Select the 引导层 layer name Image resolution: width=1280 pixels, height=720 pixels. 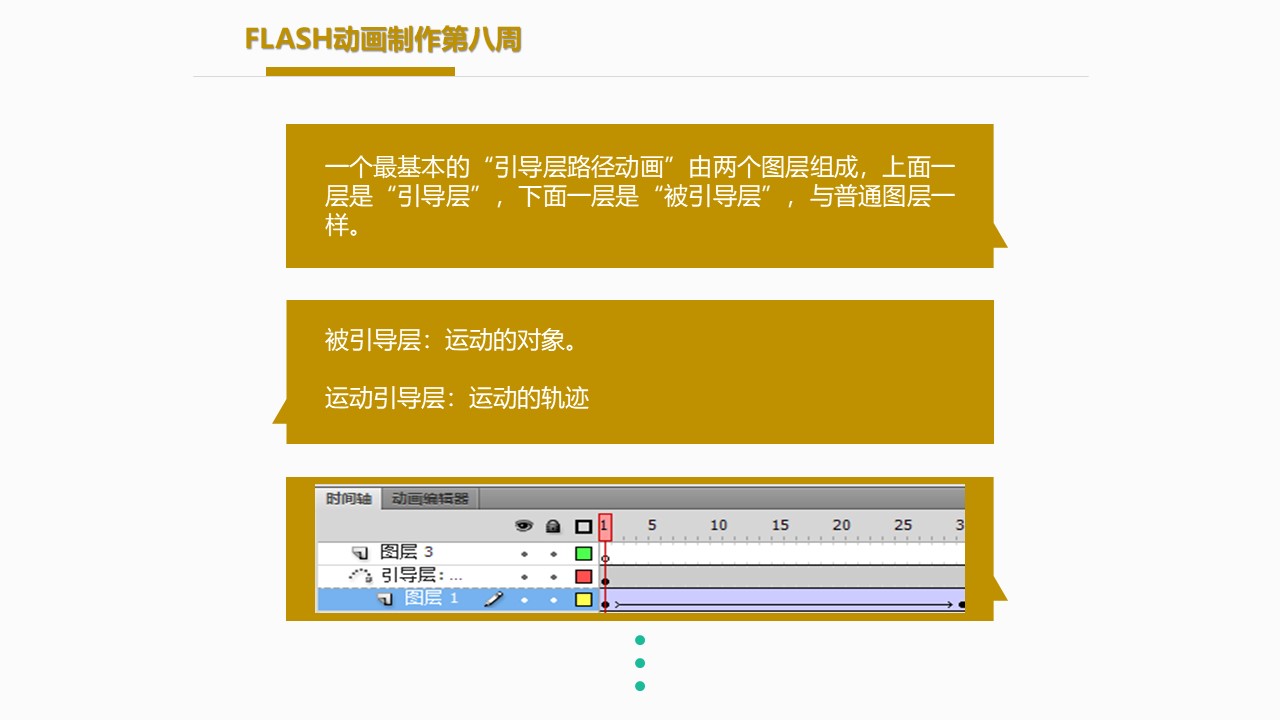point(422,575)
